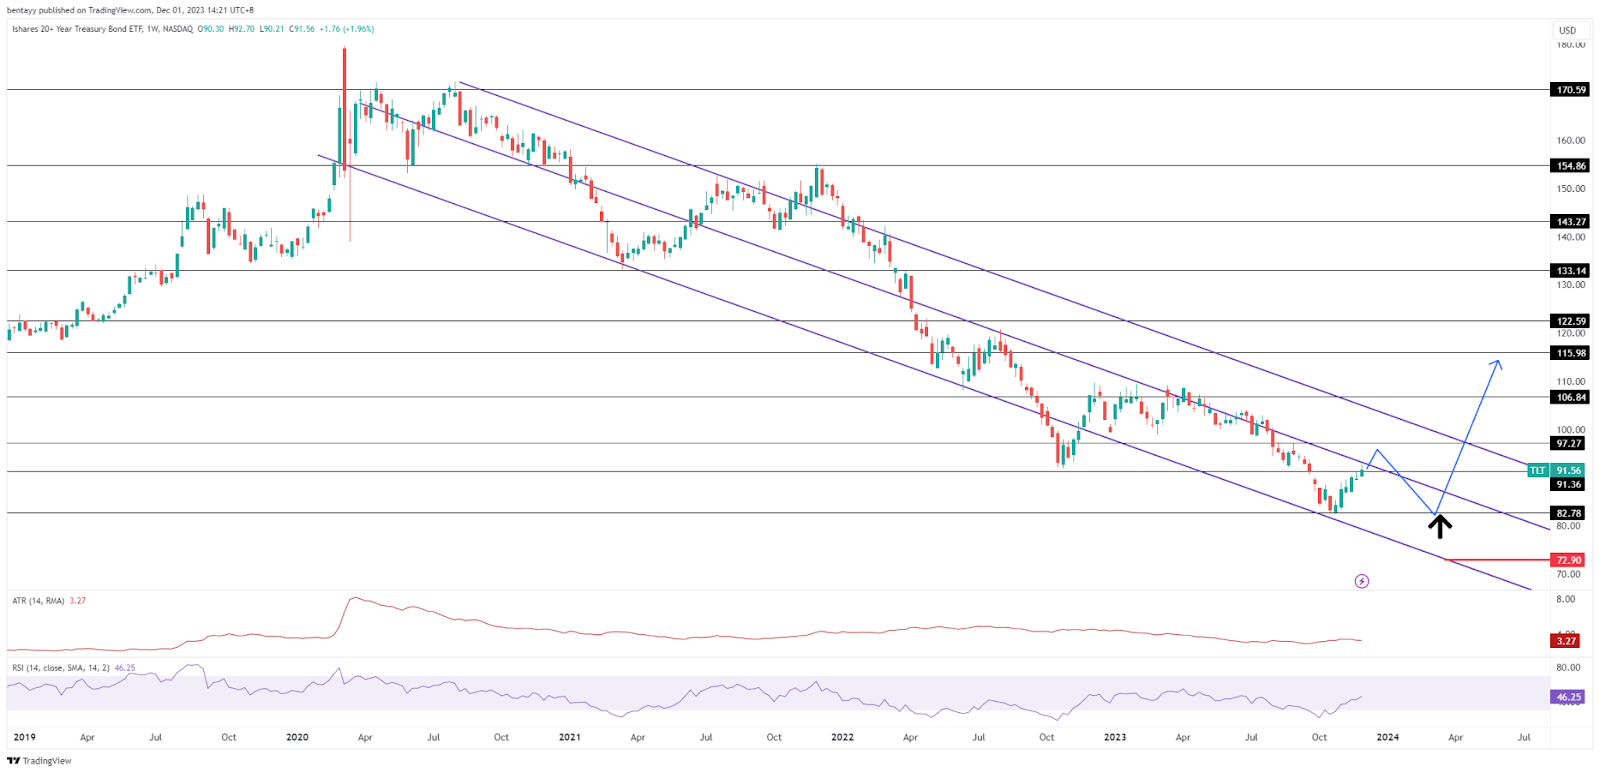Select the 170.59 horizontal level label
Screen dimensions: 1600x773
pyautogui.click(x=1570, y=90)
